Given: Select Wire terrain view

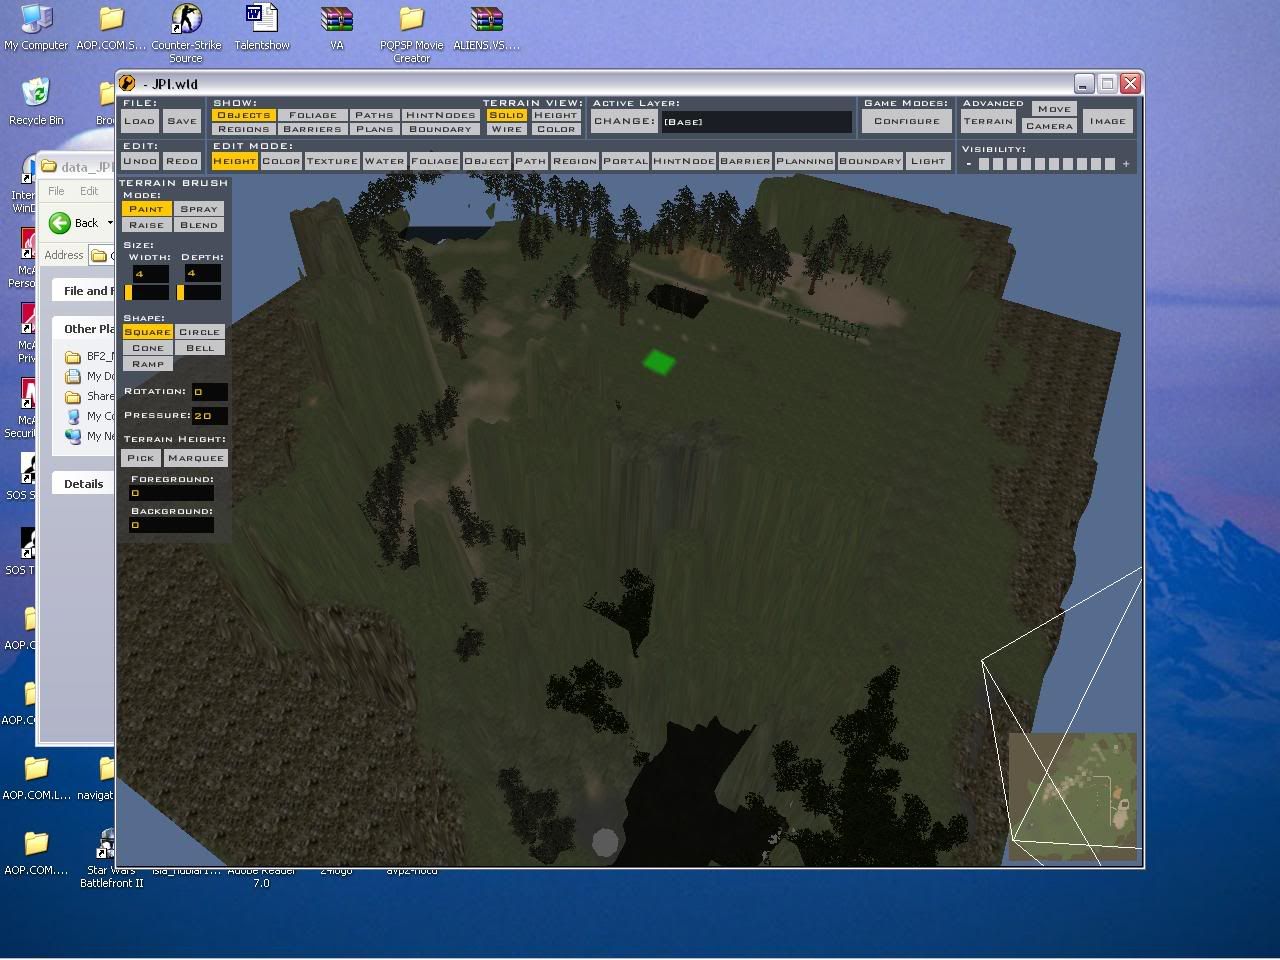Looking at the screenshot, I should [x=506, y=129].
